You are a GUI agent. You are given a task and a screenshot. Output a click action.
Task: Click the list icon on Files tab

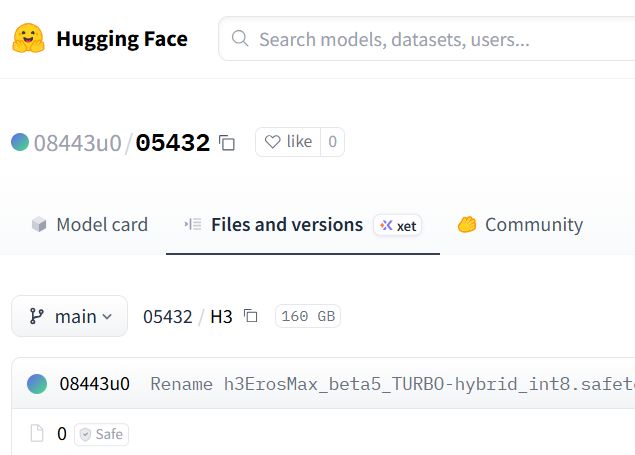193,224
